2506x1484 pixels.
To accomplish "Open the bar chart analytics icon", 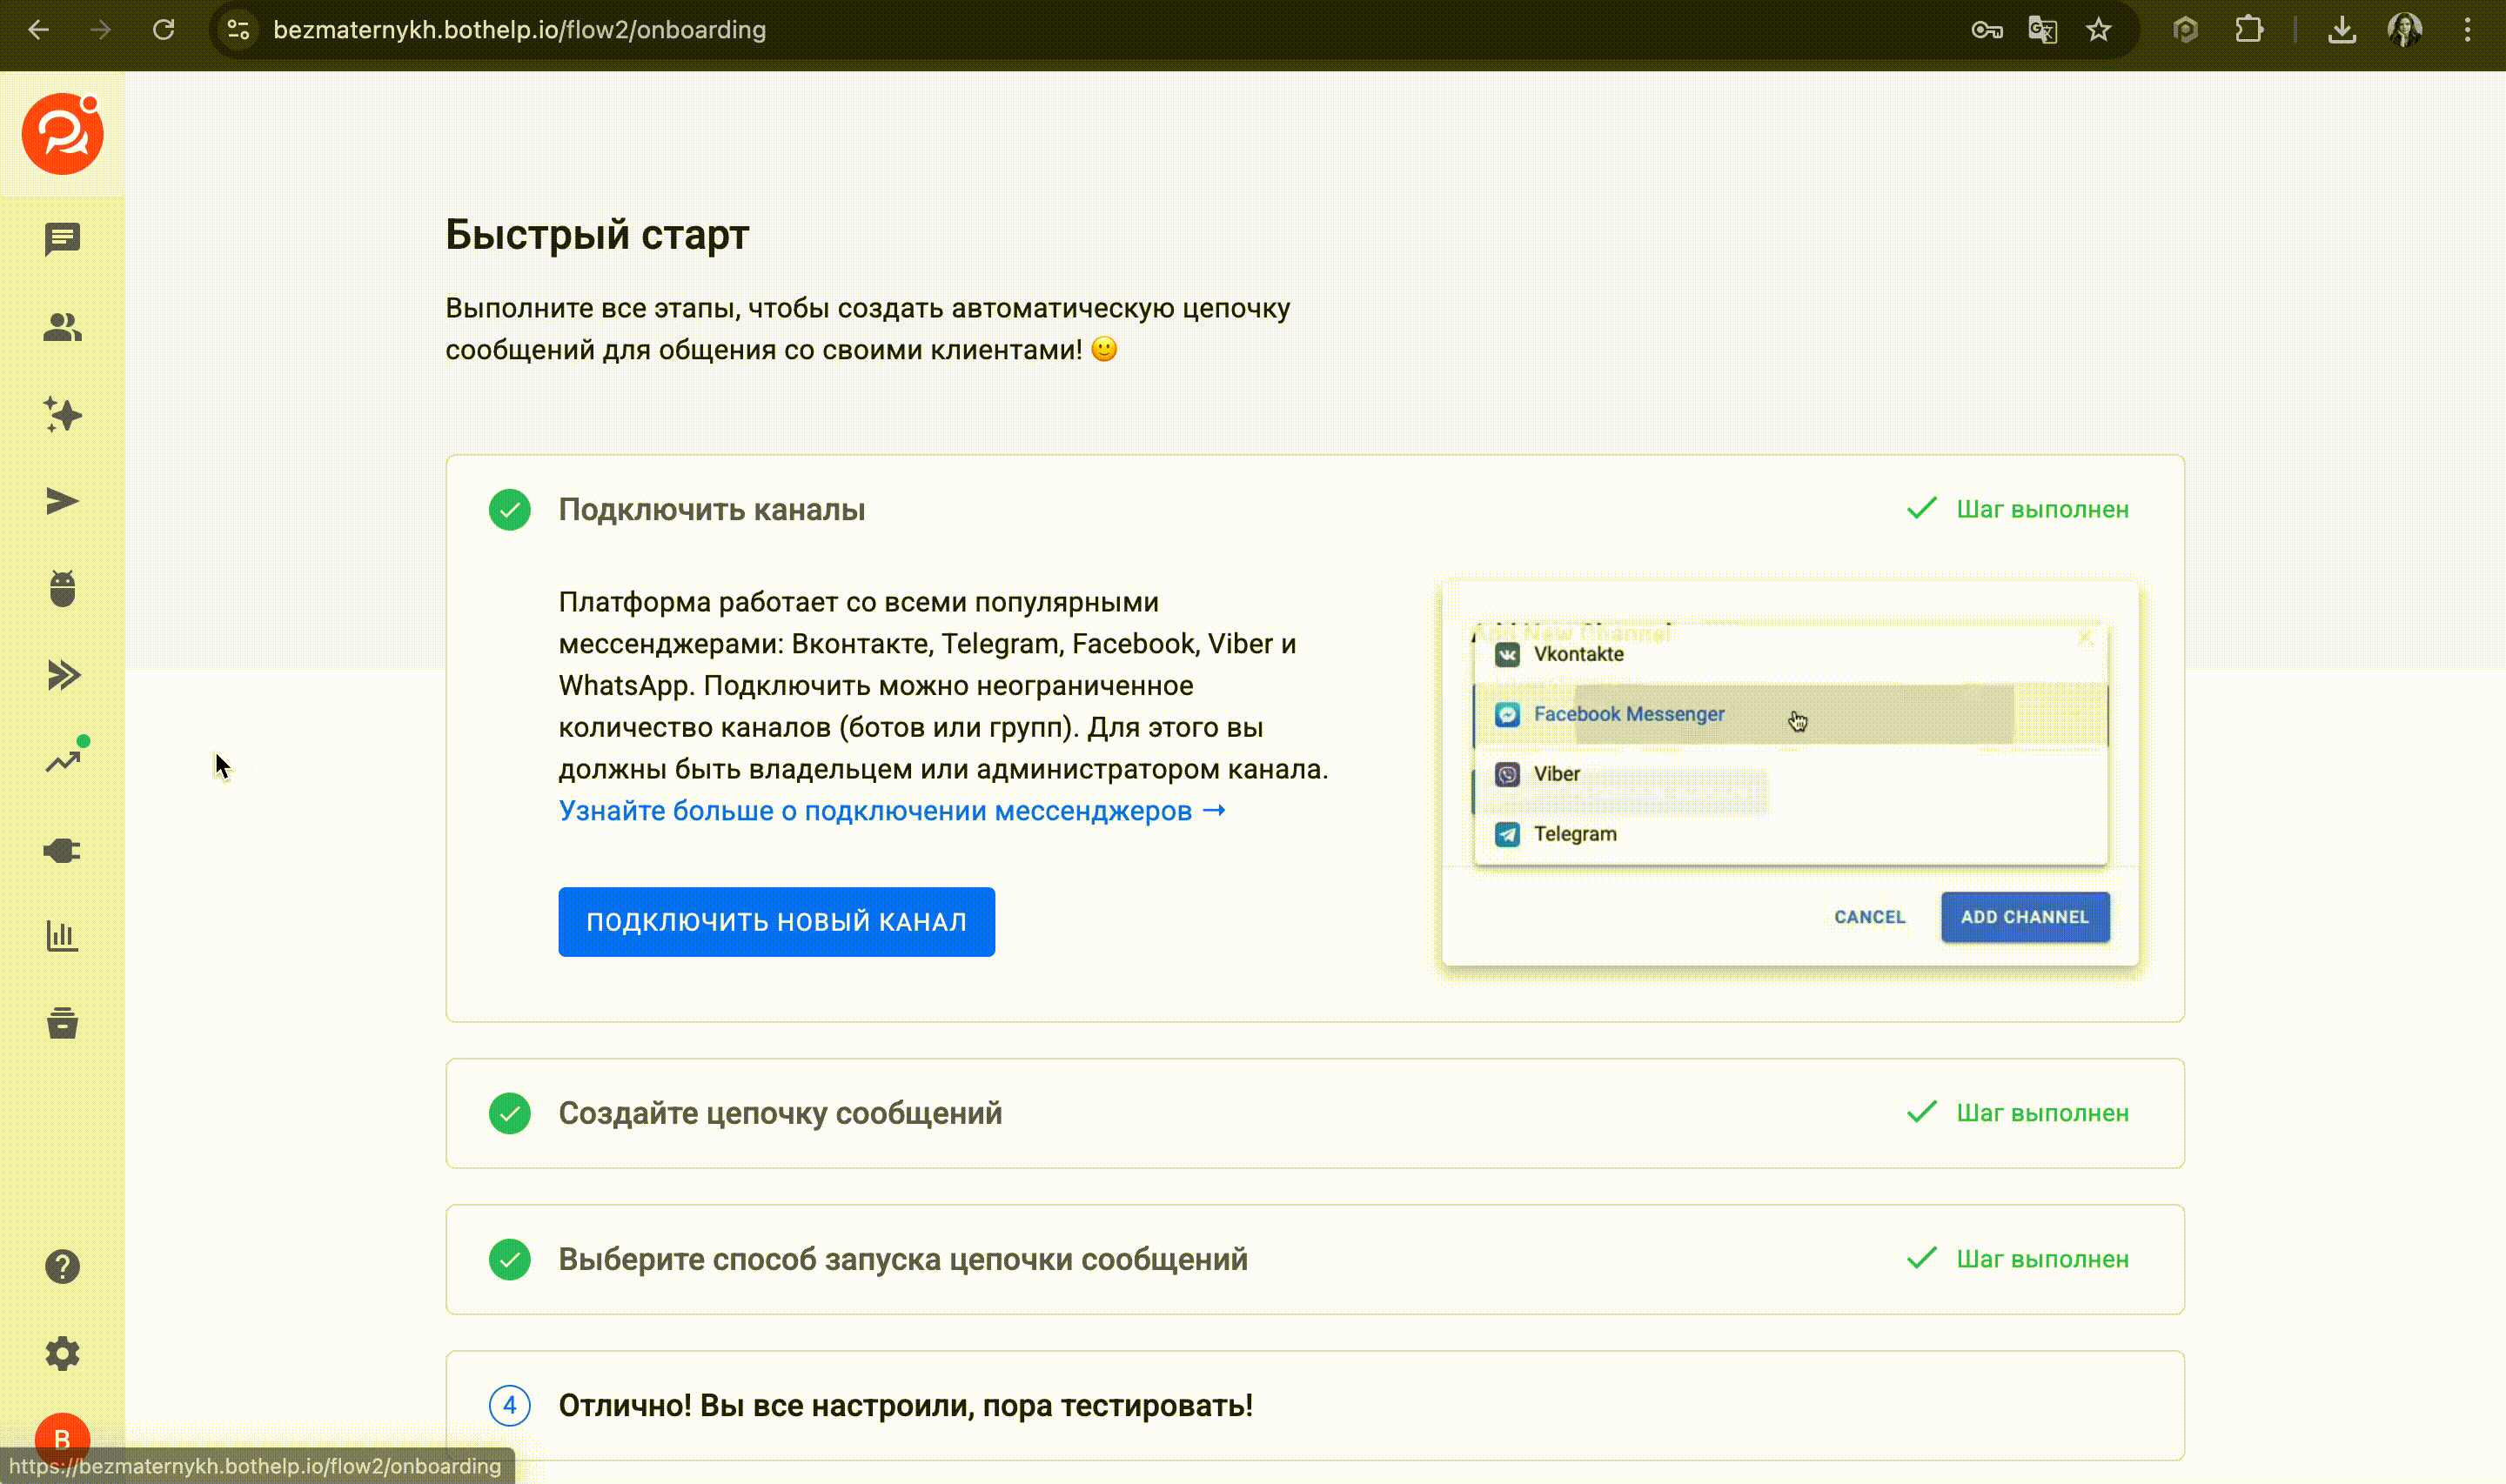I will 62,937.
